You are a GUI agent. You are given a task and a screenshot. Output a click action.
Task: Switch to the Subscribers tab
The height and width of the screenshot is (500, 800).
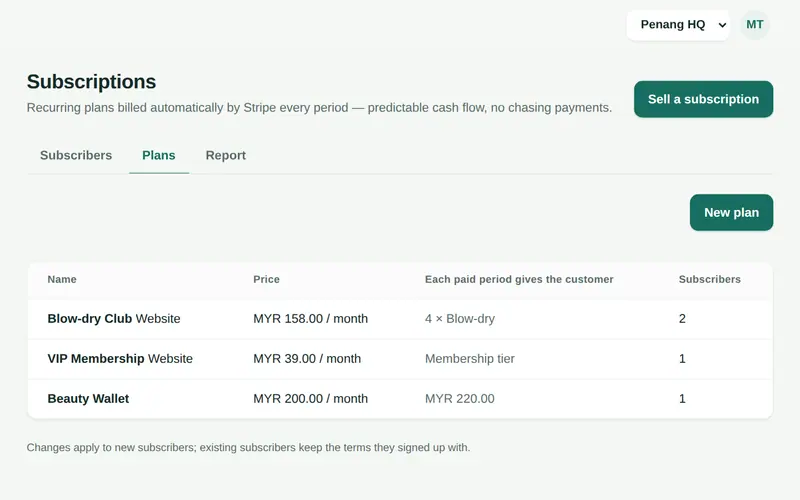pyautogui.click(x=76, y=155)
